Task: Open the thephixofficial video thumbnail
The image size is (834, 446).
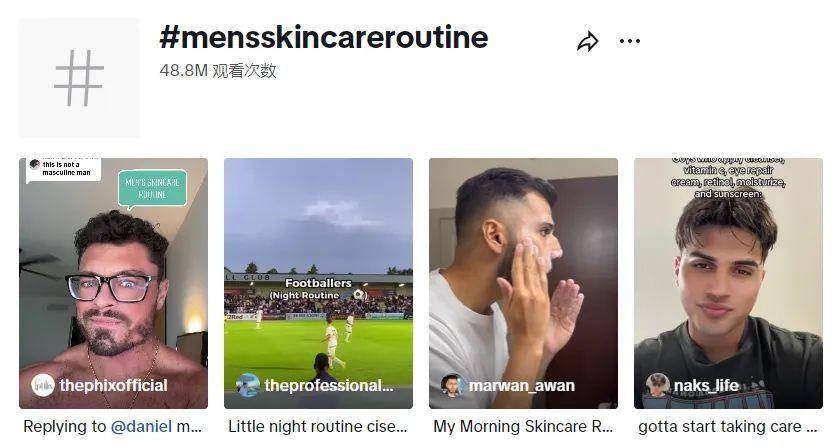Action: [113, 283]
